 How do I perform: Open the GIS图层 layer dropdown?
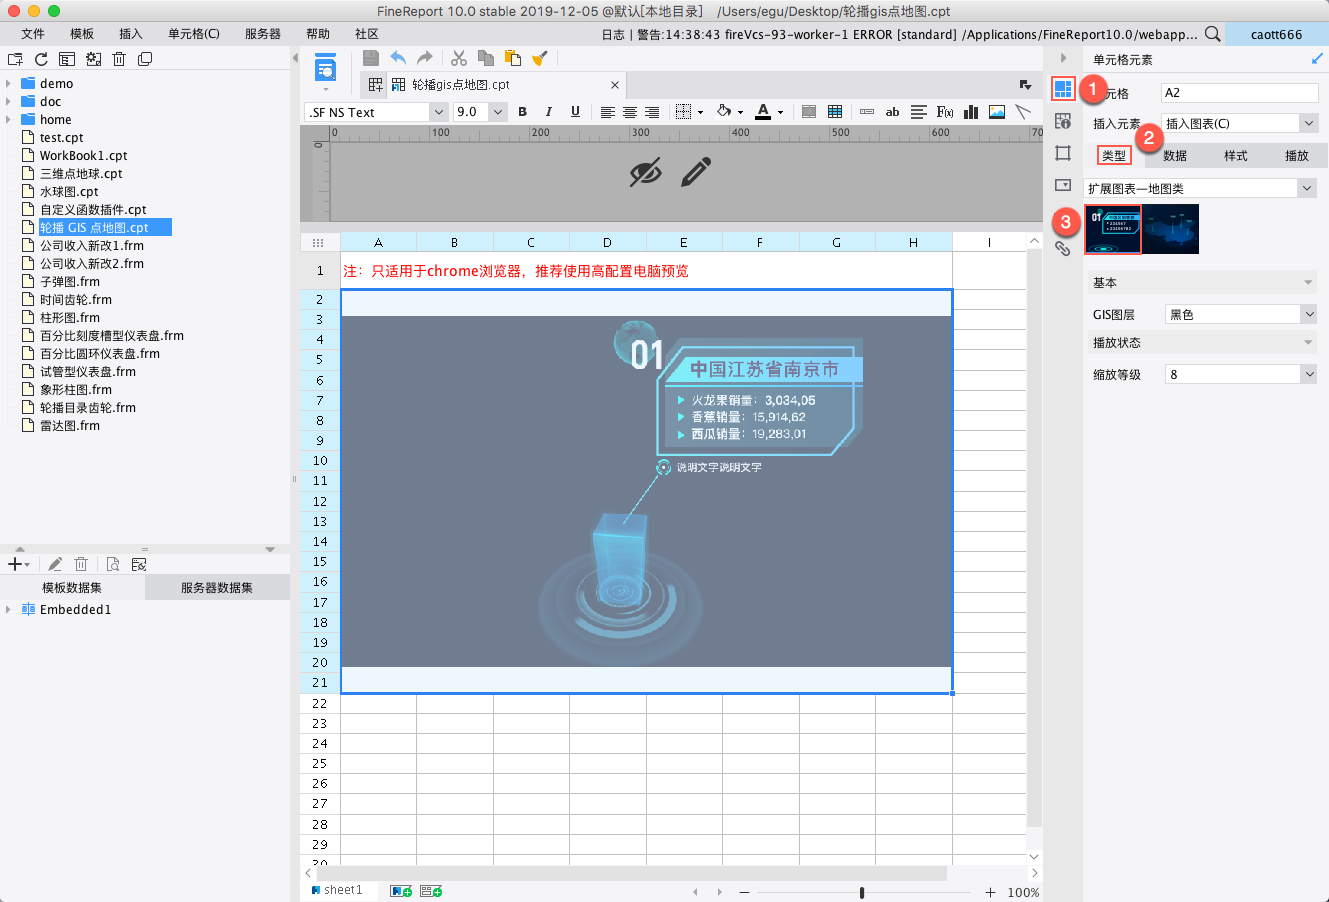[x=1309, y=315]
